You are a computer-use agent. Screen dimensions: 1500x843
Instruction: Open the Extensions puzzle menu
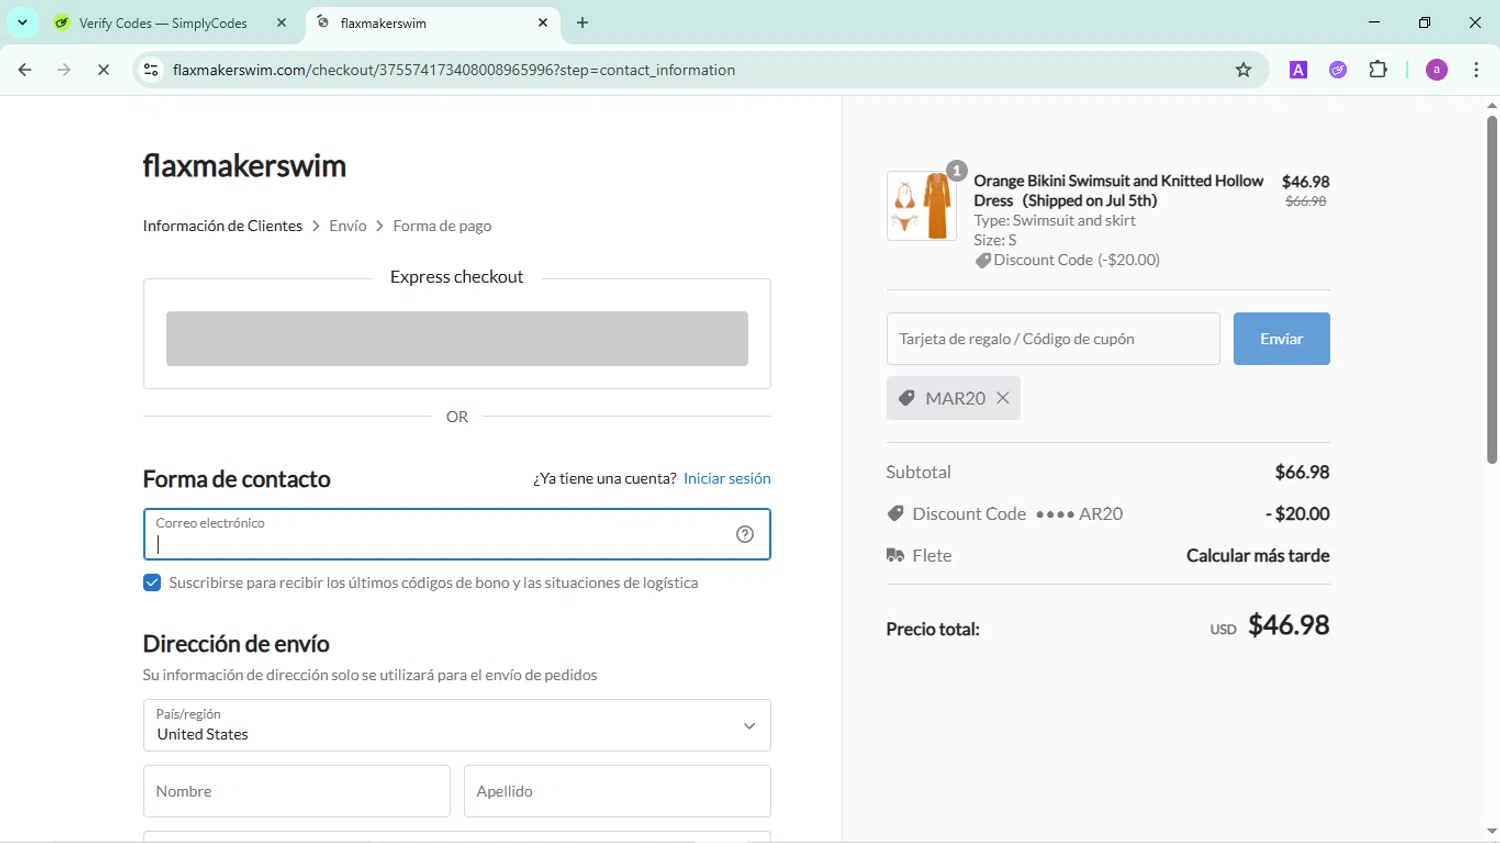pos(1378,70)
